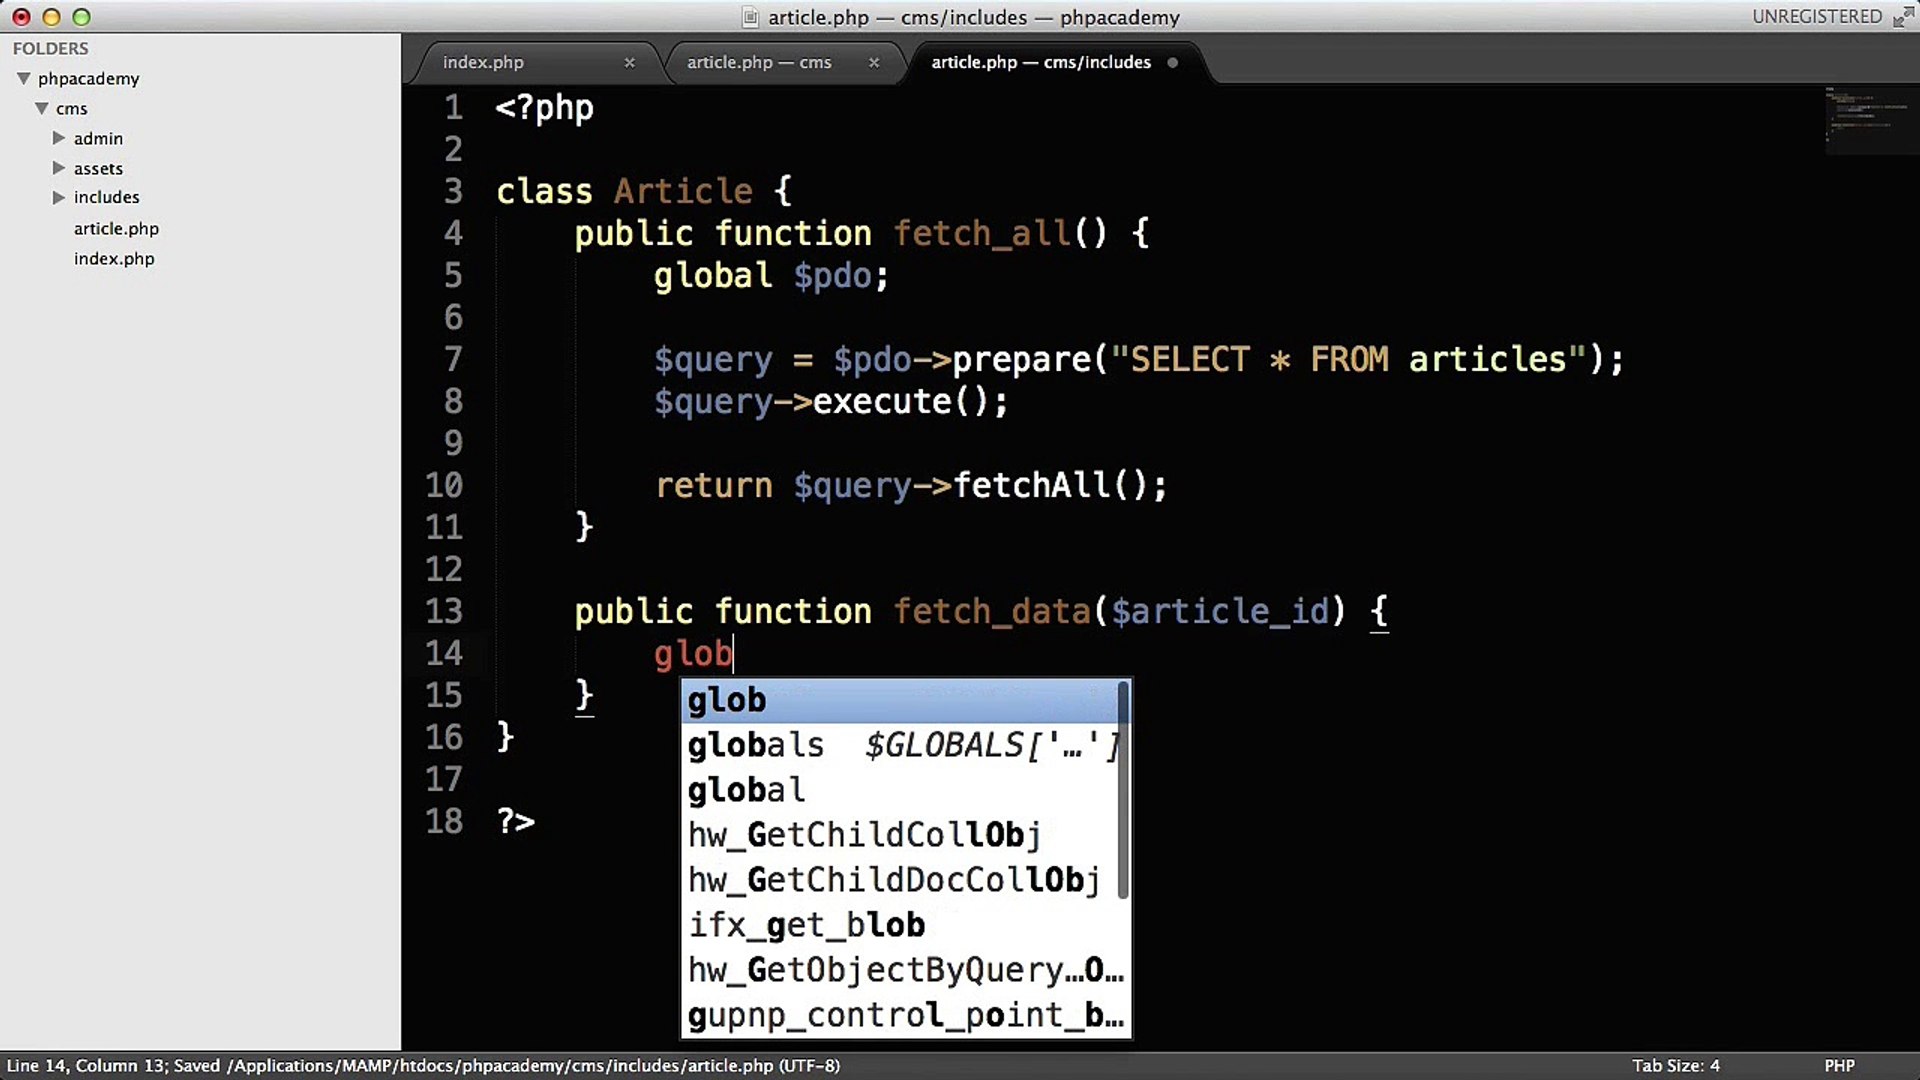Click line number 7 in gutter
1920x1080 pixels.
click(x=453, y=359)
